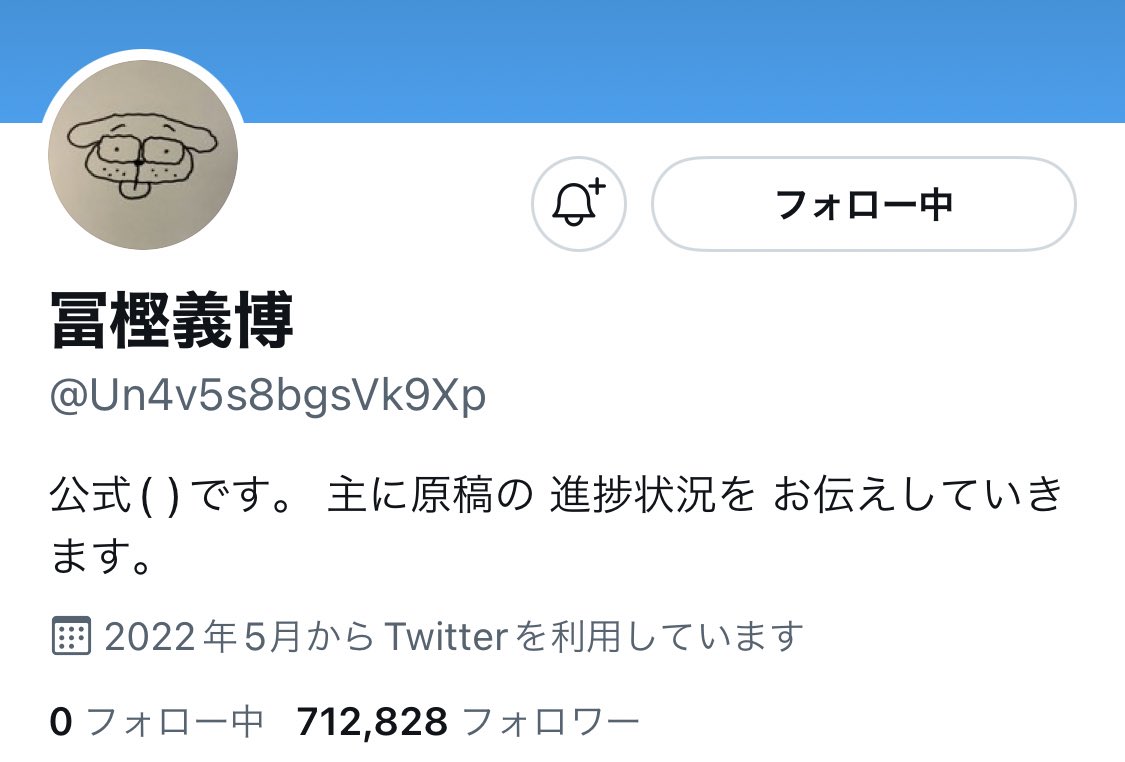Click the follower number 712,828
The height and width of the screenshot is (762, 1125).
(372, 722)
